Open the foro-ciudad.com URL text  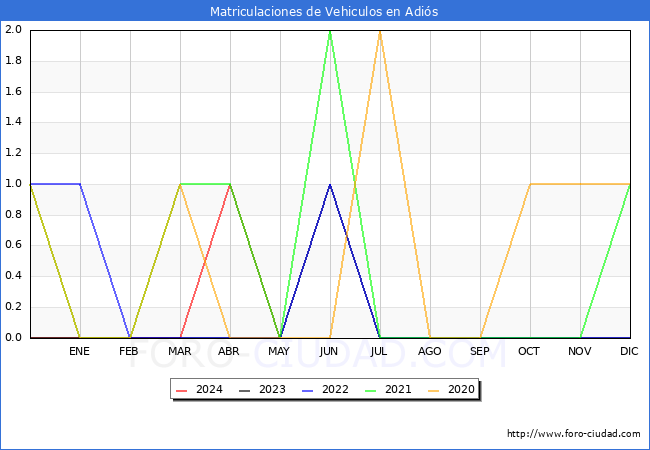pos(574,434)
